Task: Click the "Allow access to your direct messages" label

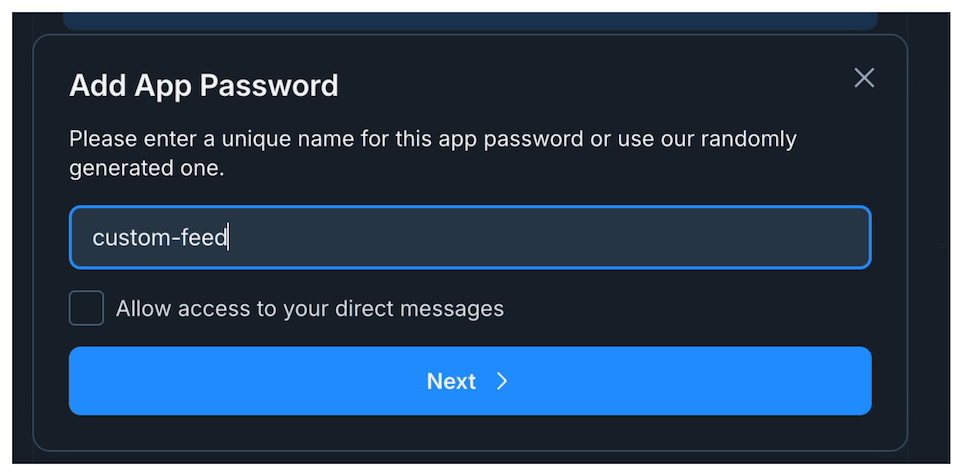Action: coord(309,308)
